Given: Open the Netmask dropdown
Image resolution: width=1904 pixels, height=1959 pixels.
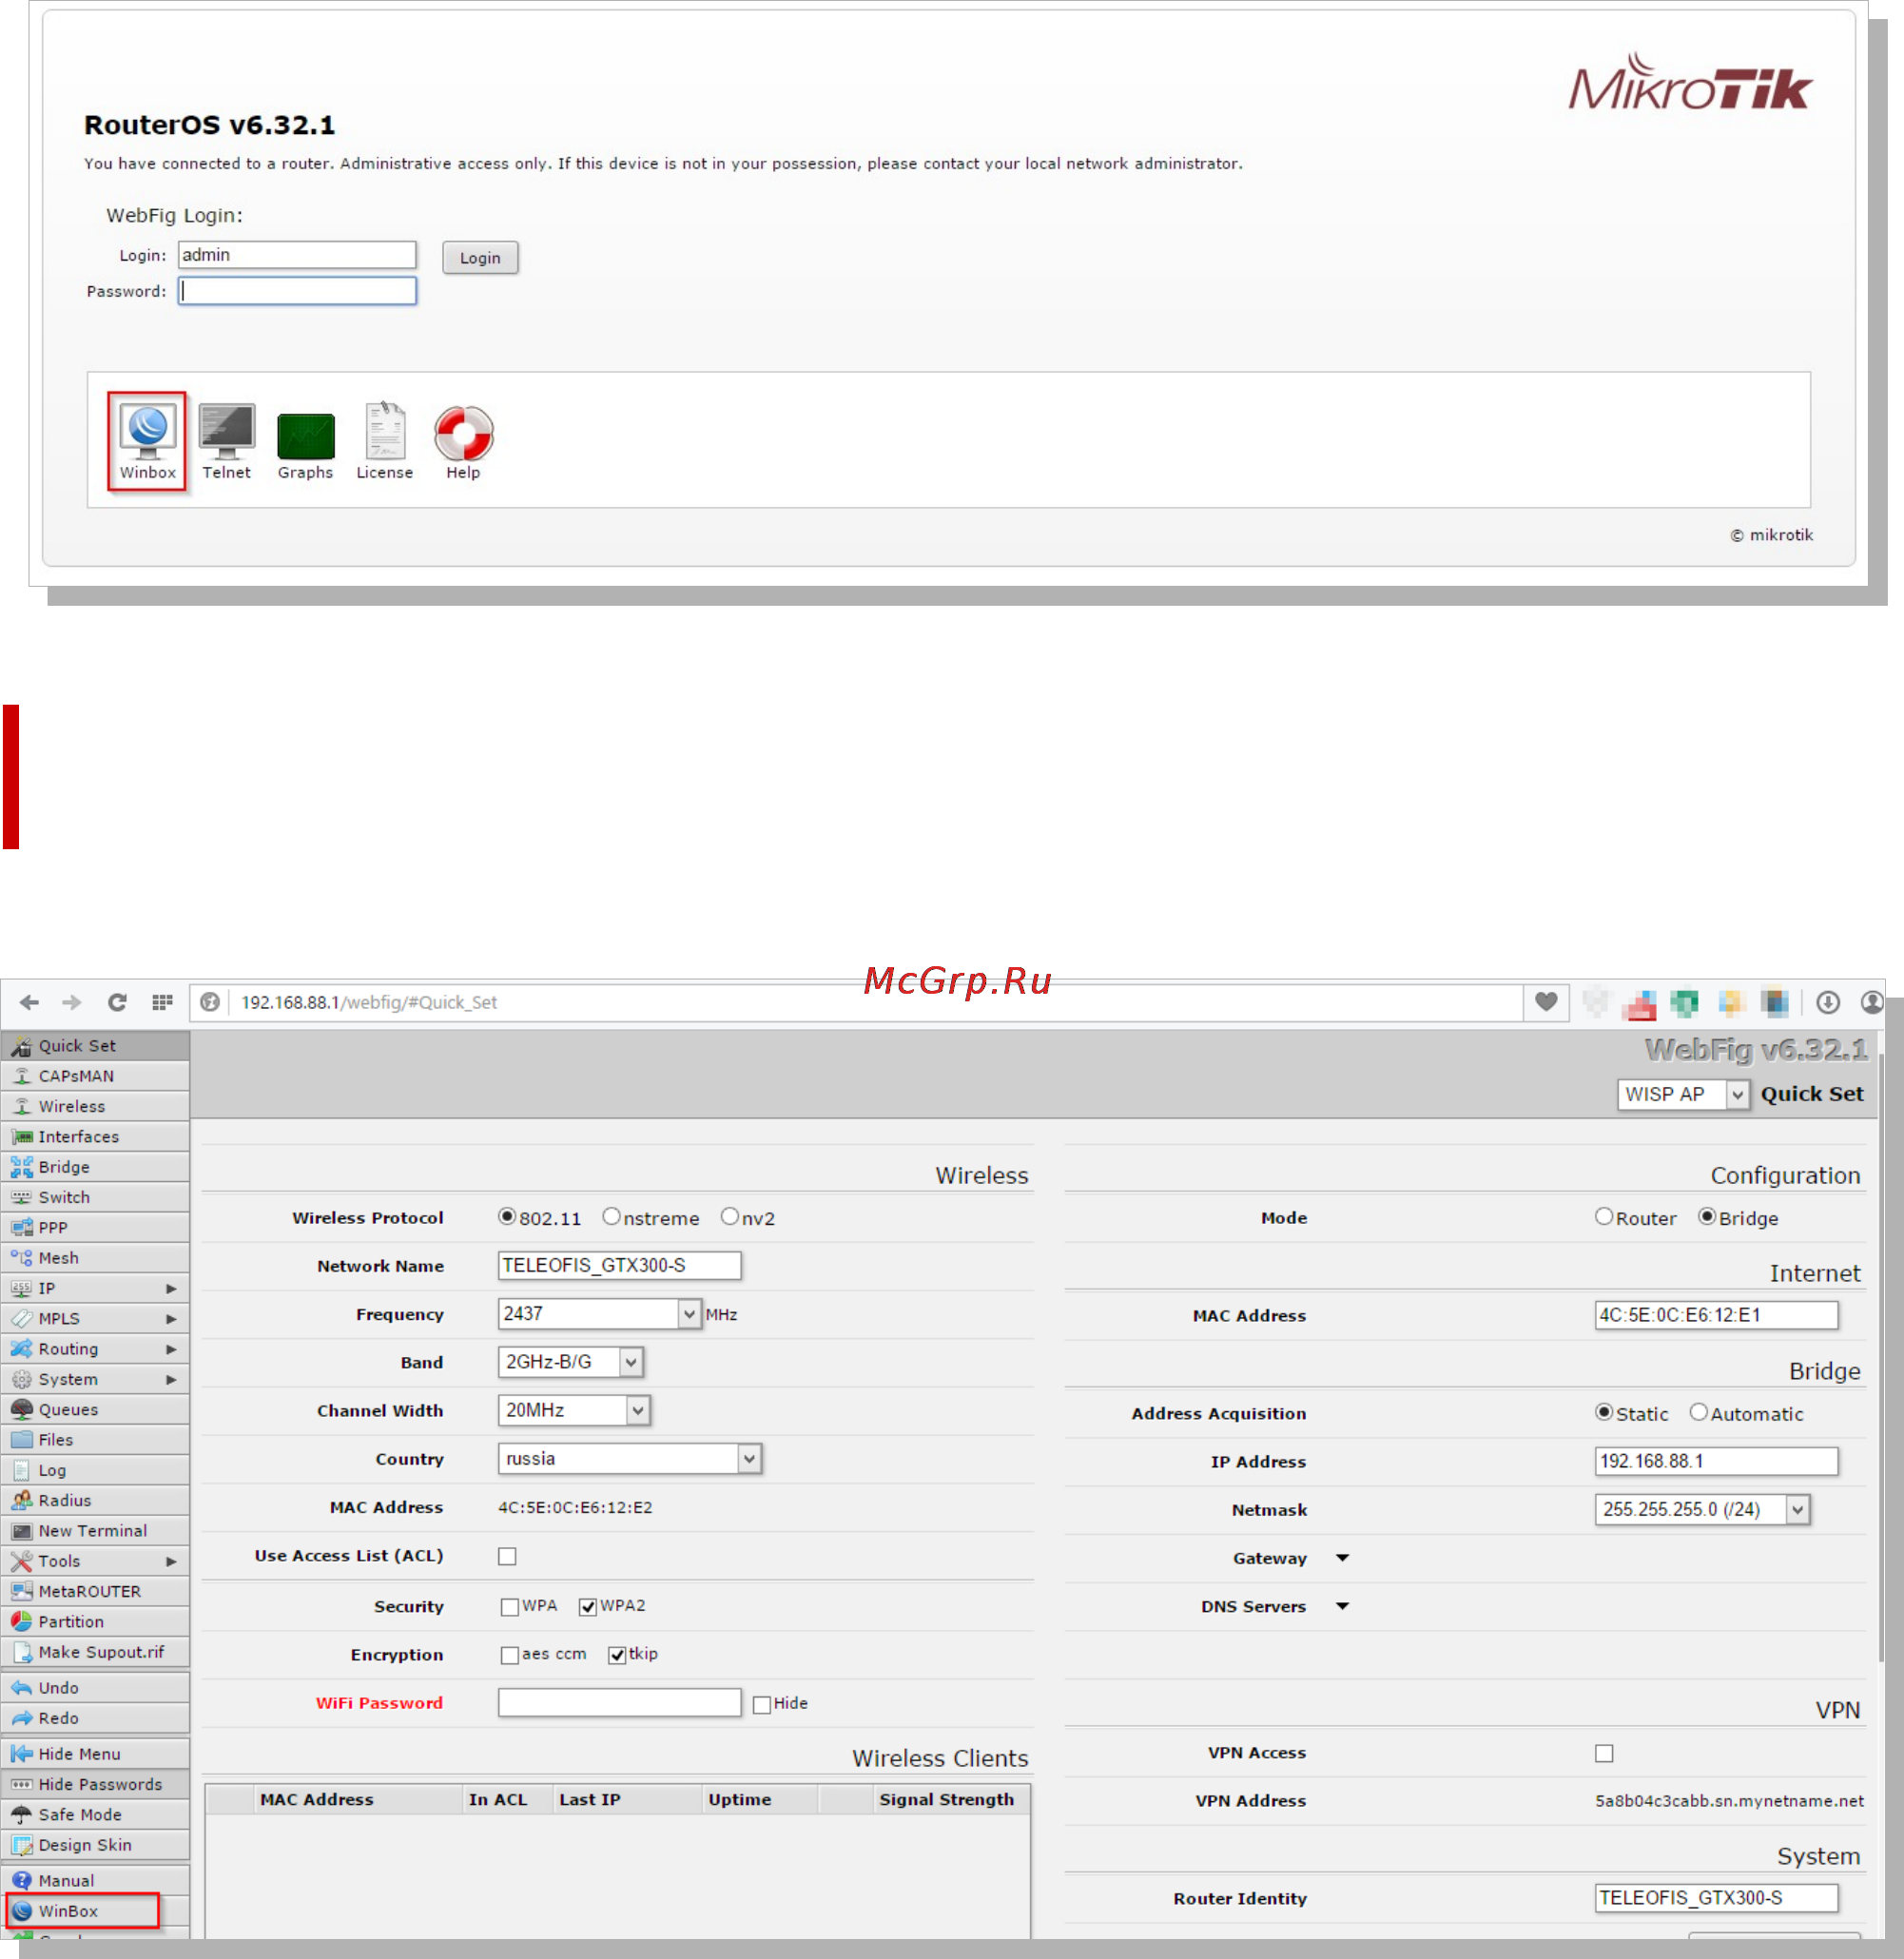Looking at the screenshot, I should 1702,1510.
